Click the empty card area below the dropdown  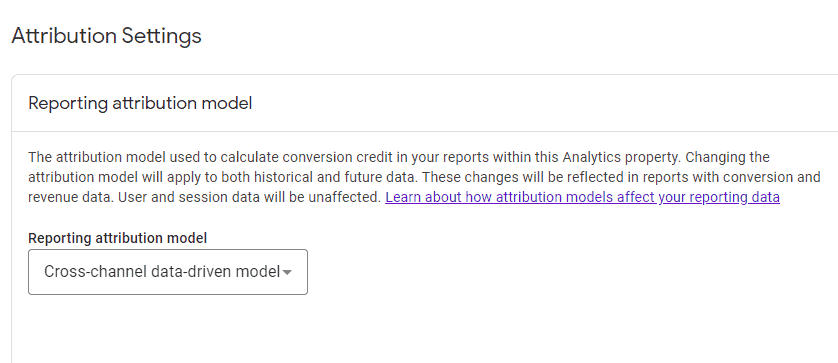(424, 329)
